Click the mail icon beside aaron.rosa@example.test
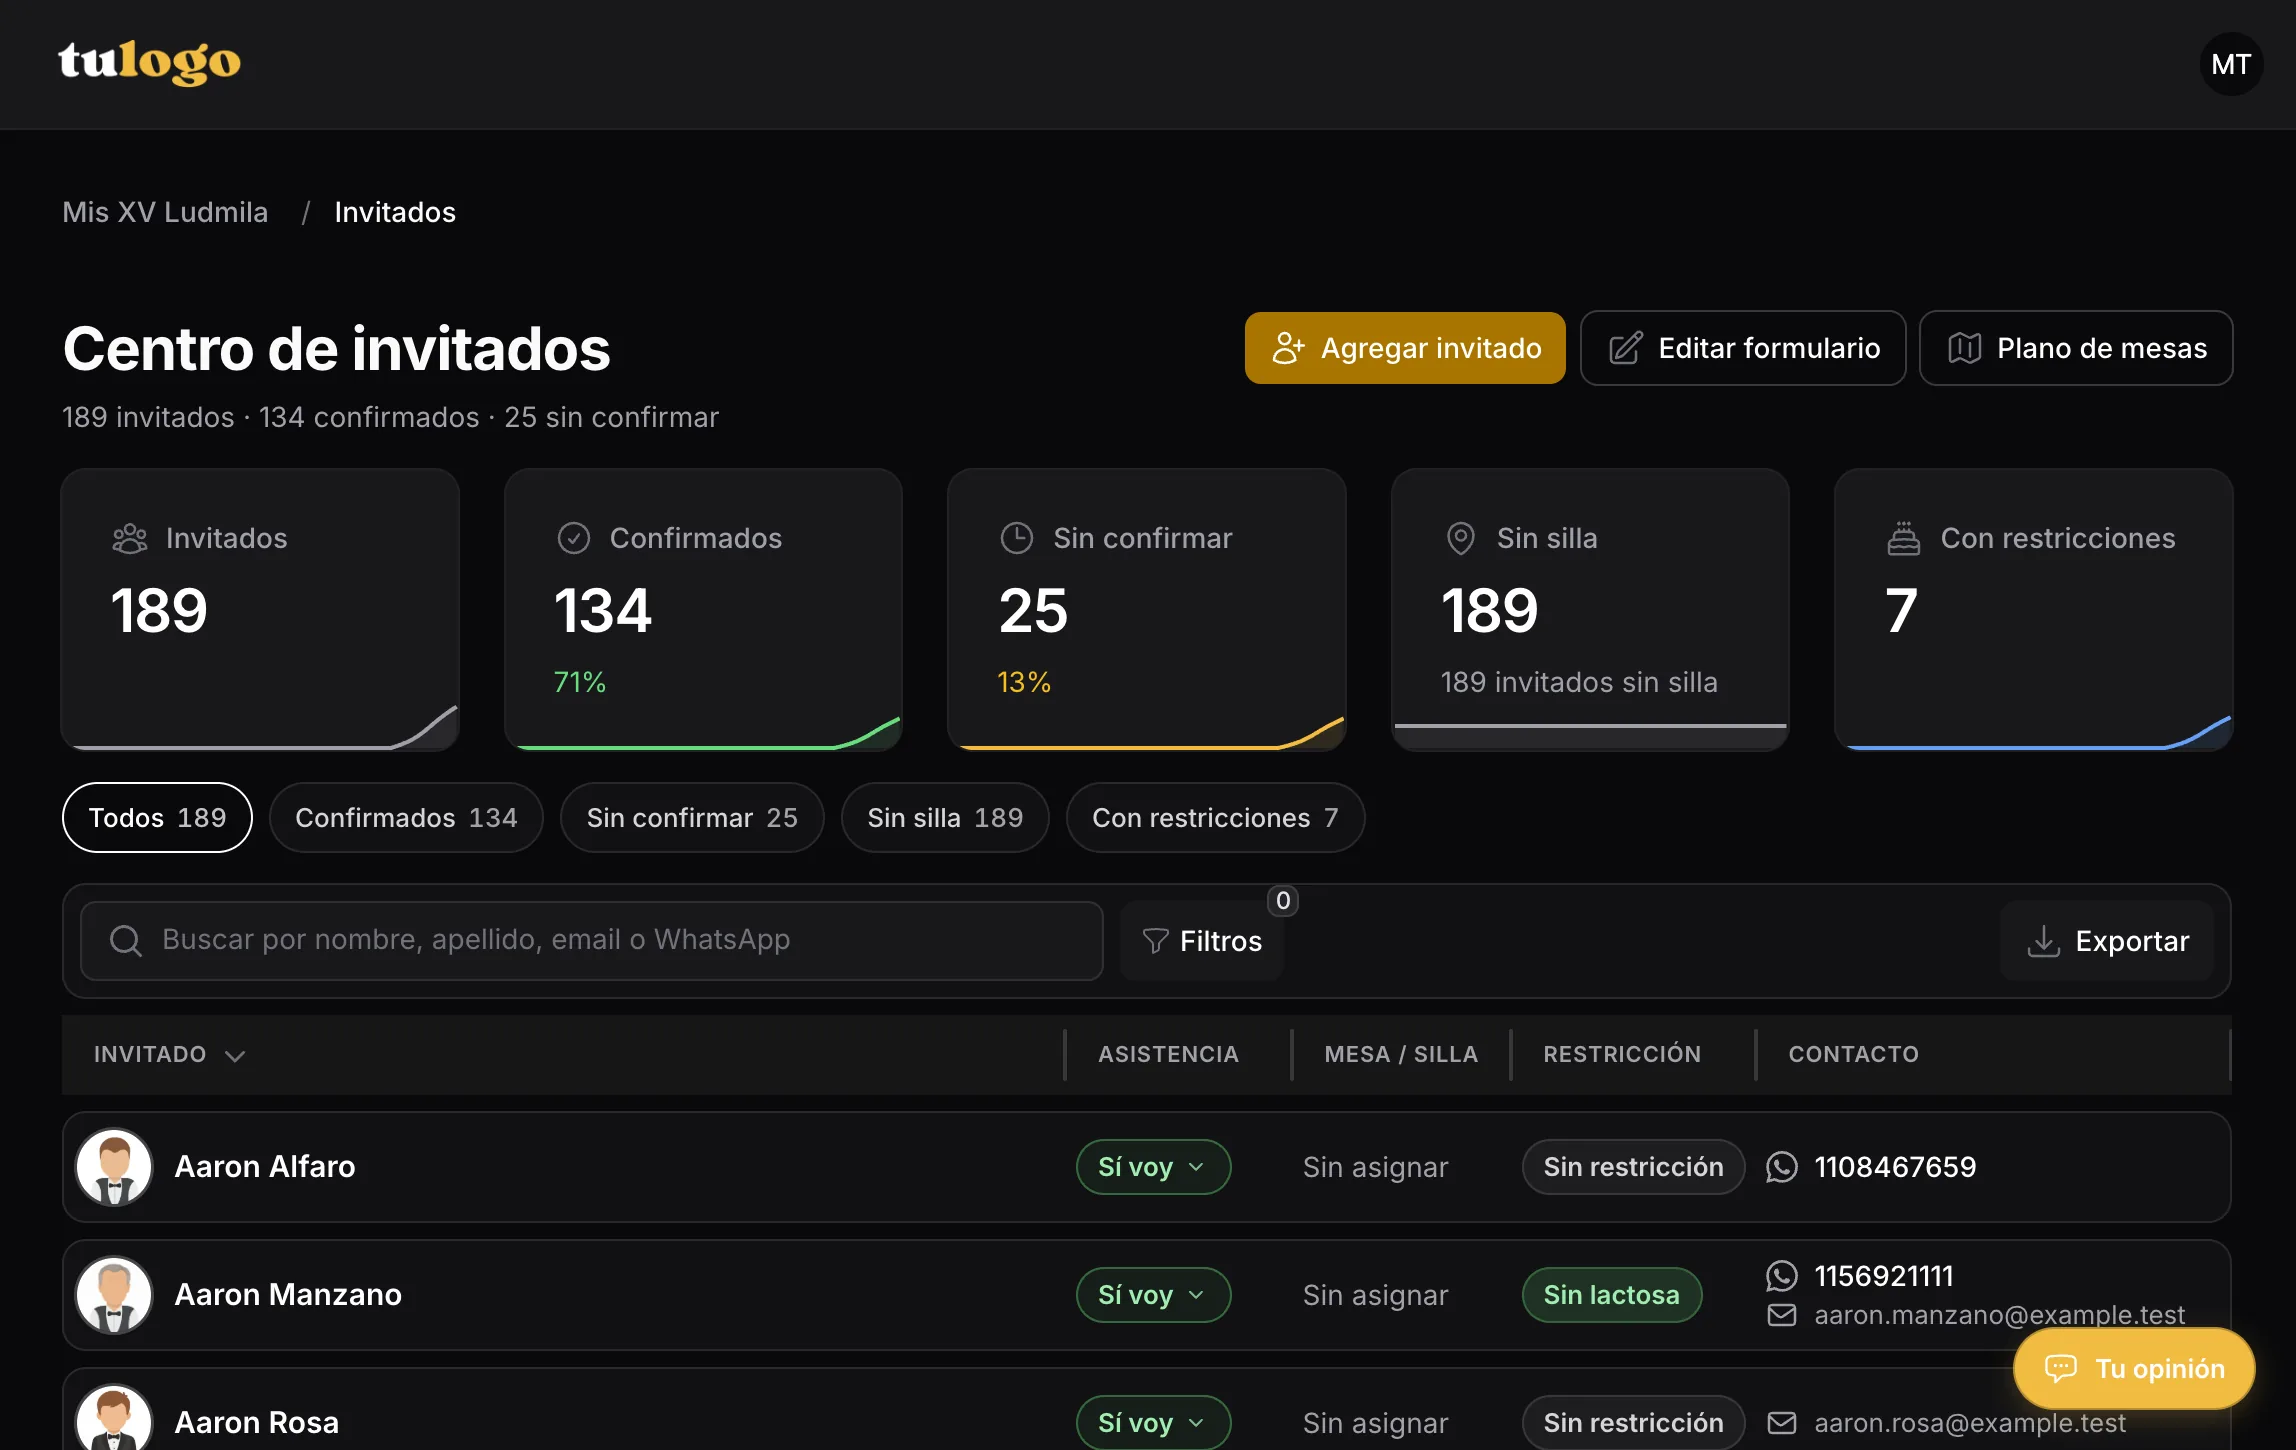This screenshot has width=2296, height=1450. (x=1782, y=1423)
